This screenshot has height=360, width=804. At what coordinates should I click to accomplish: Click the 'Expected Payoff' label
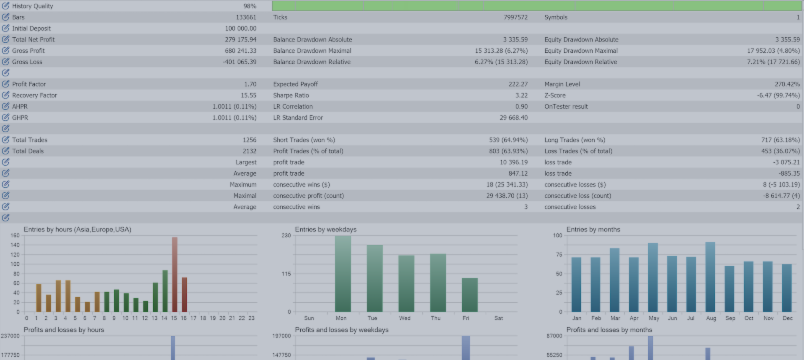[x=295, y=84]
